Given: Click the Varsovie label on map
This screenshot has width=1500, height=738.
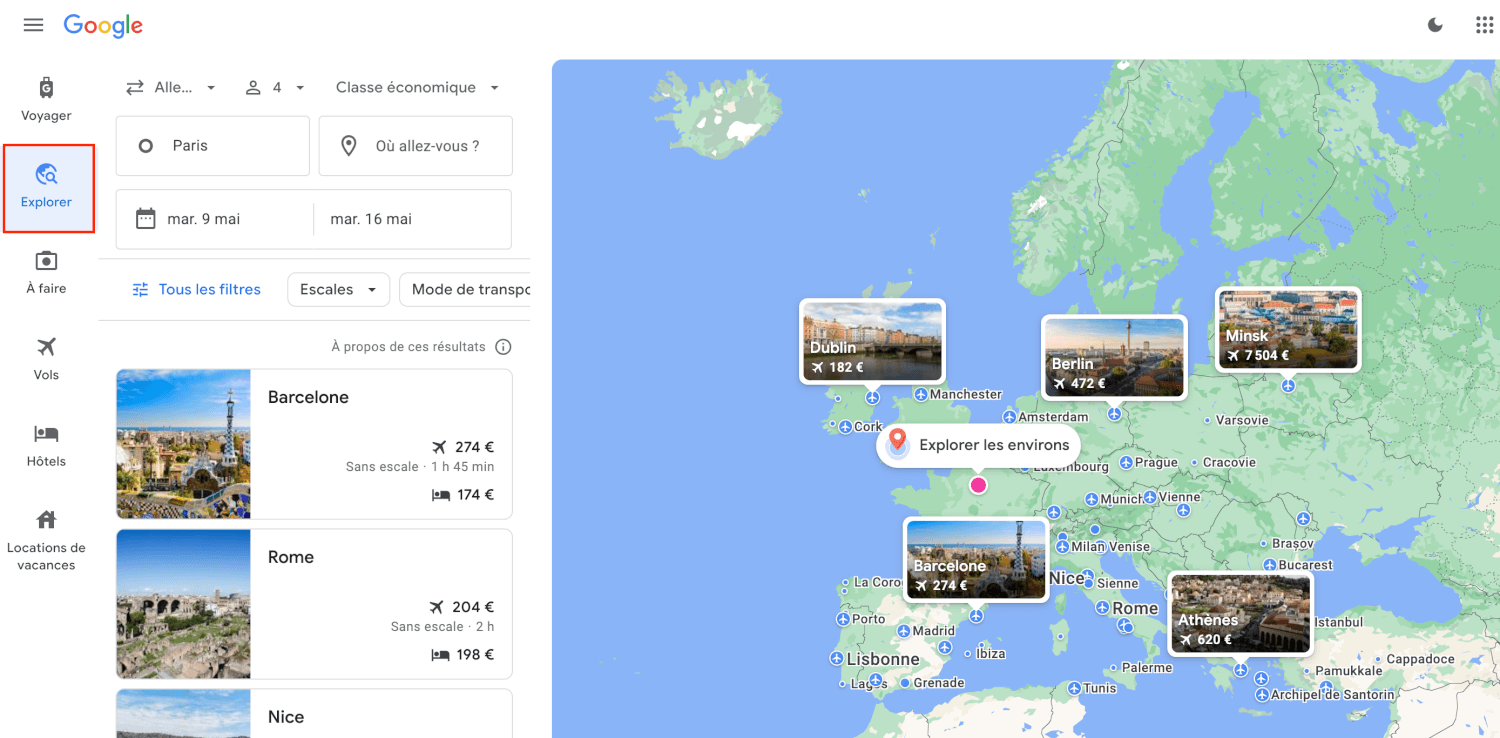Looking at the screenshot, I should click(1242, 421).
